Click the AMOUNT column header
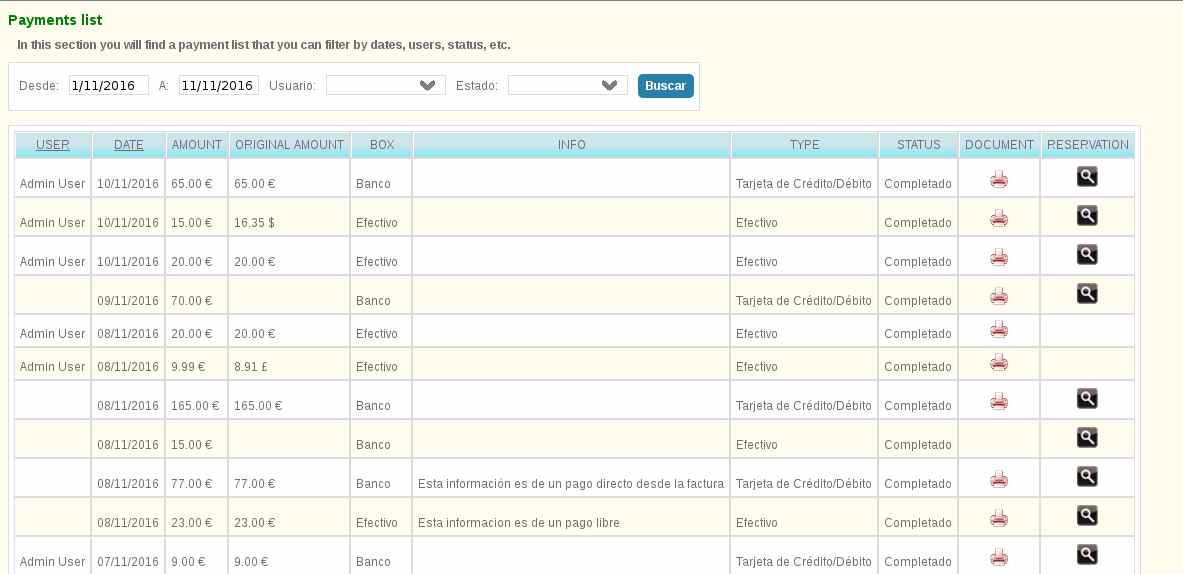The width and height of the screenshot is (1183, 574). (x=197, y=145)
